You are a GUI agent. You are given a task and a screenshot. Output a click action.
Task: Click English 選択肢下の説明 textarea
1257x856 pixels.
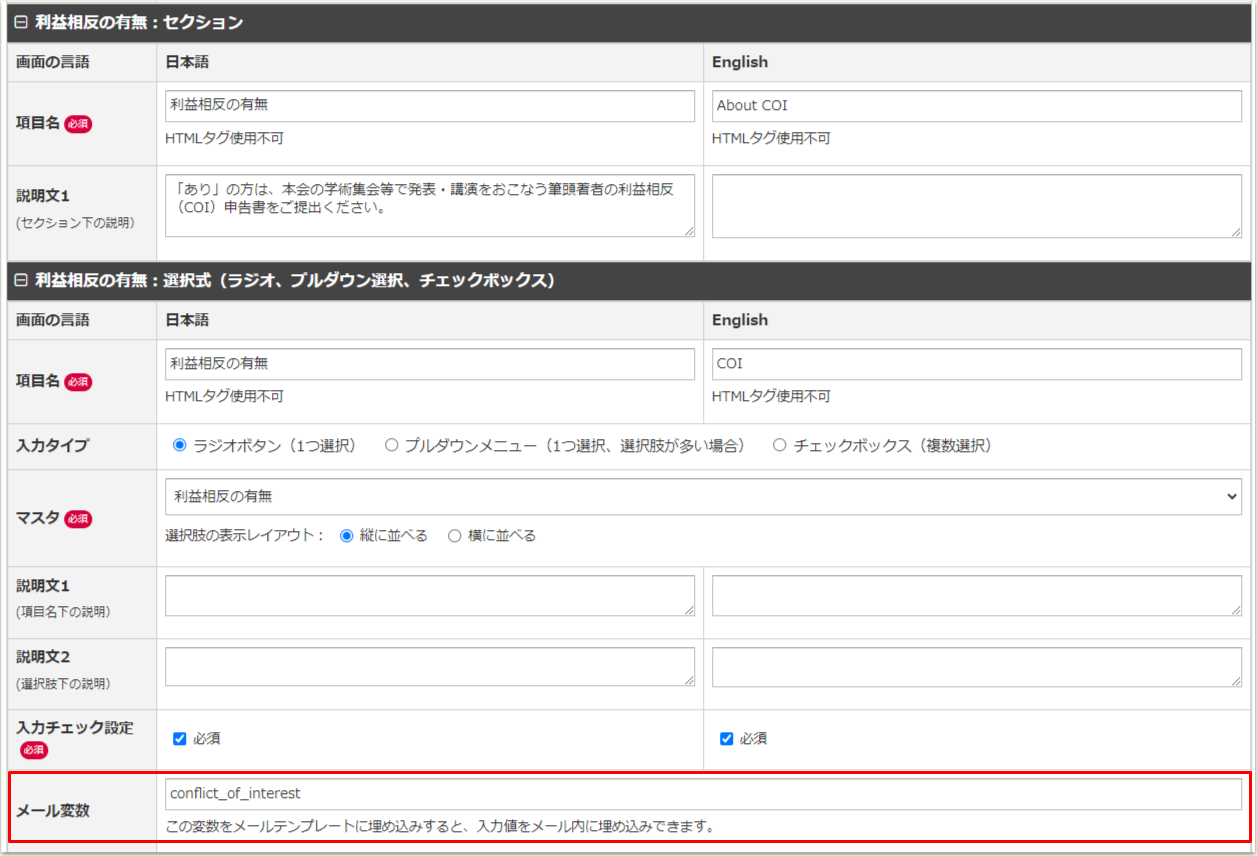976,667
